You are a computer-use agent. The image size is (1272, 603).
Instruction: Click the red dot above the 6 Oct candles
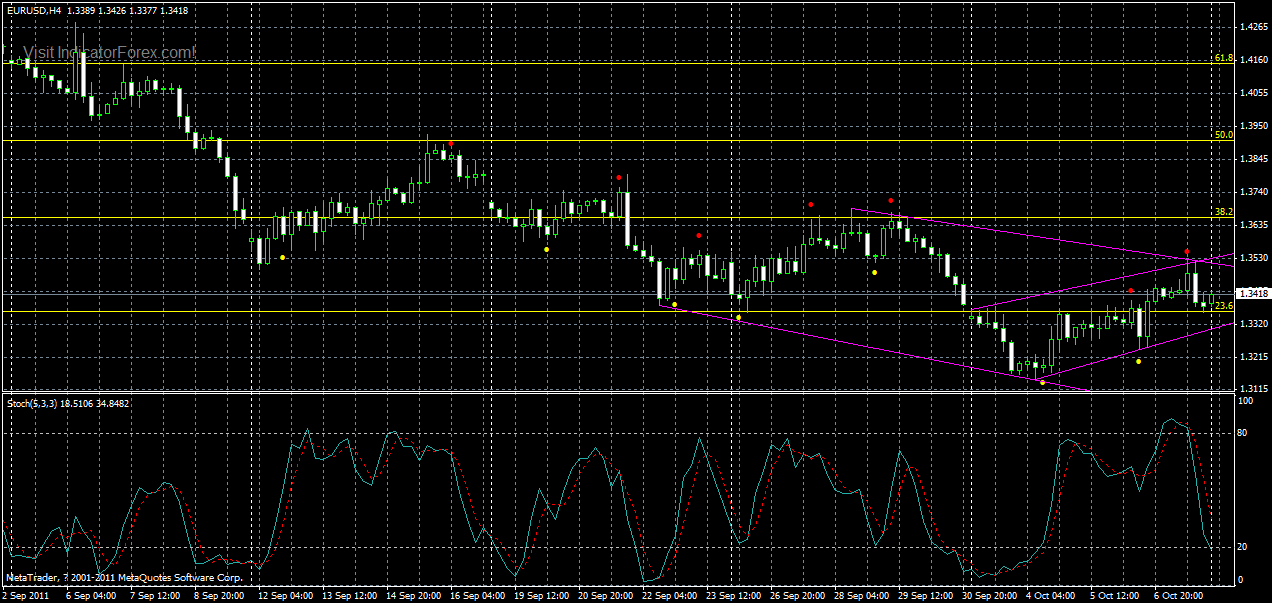tap(1187, 251)
